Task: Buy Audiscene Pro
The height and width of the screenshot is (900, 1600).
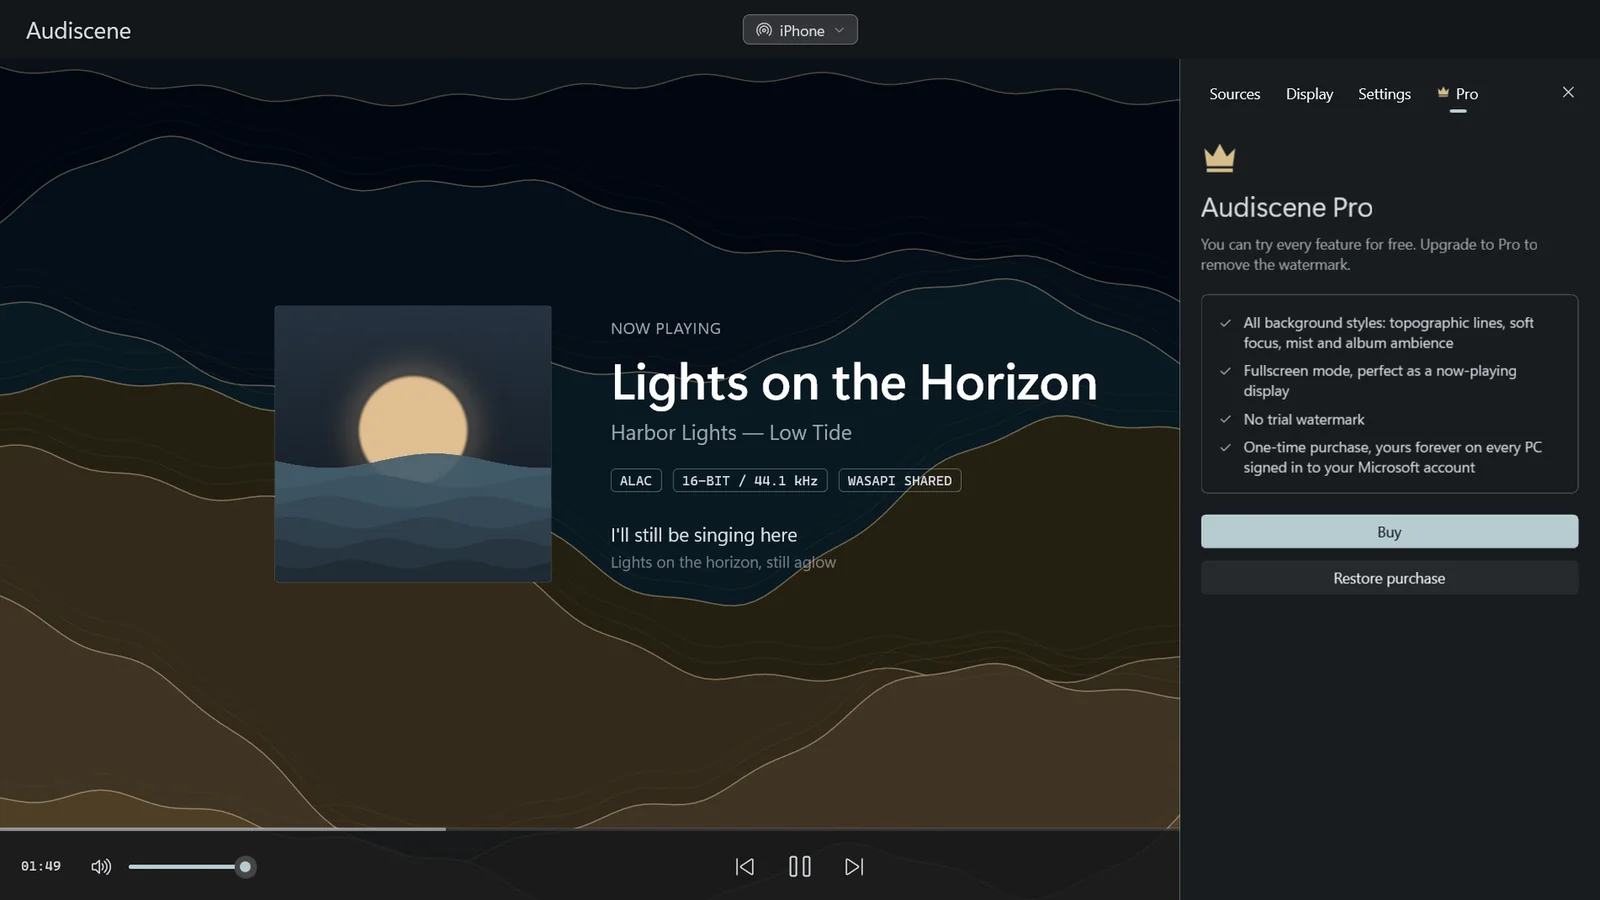Action: [1390, 532]
